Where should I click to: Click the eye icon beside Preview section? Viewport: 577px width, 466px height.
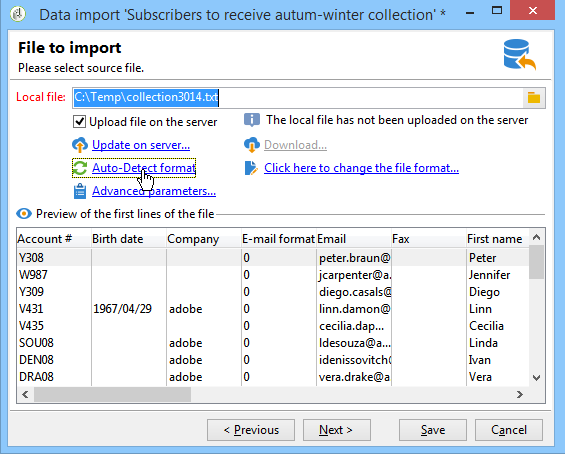(24, 214)
